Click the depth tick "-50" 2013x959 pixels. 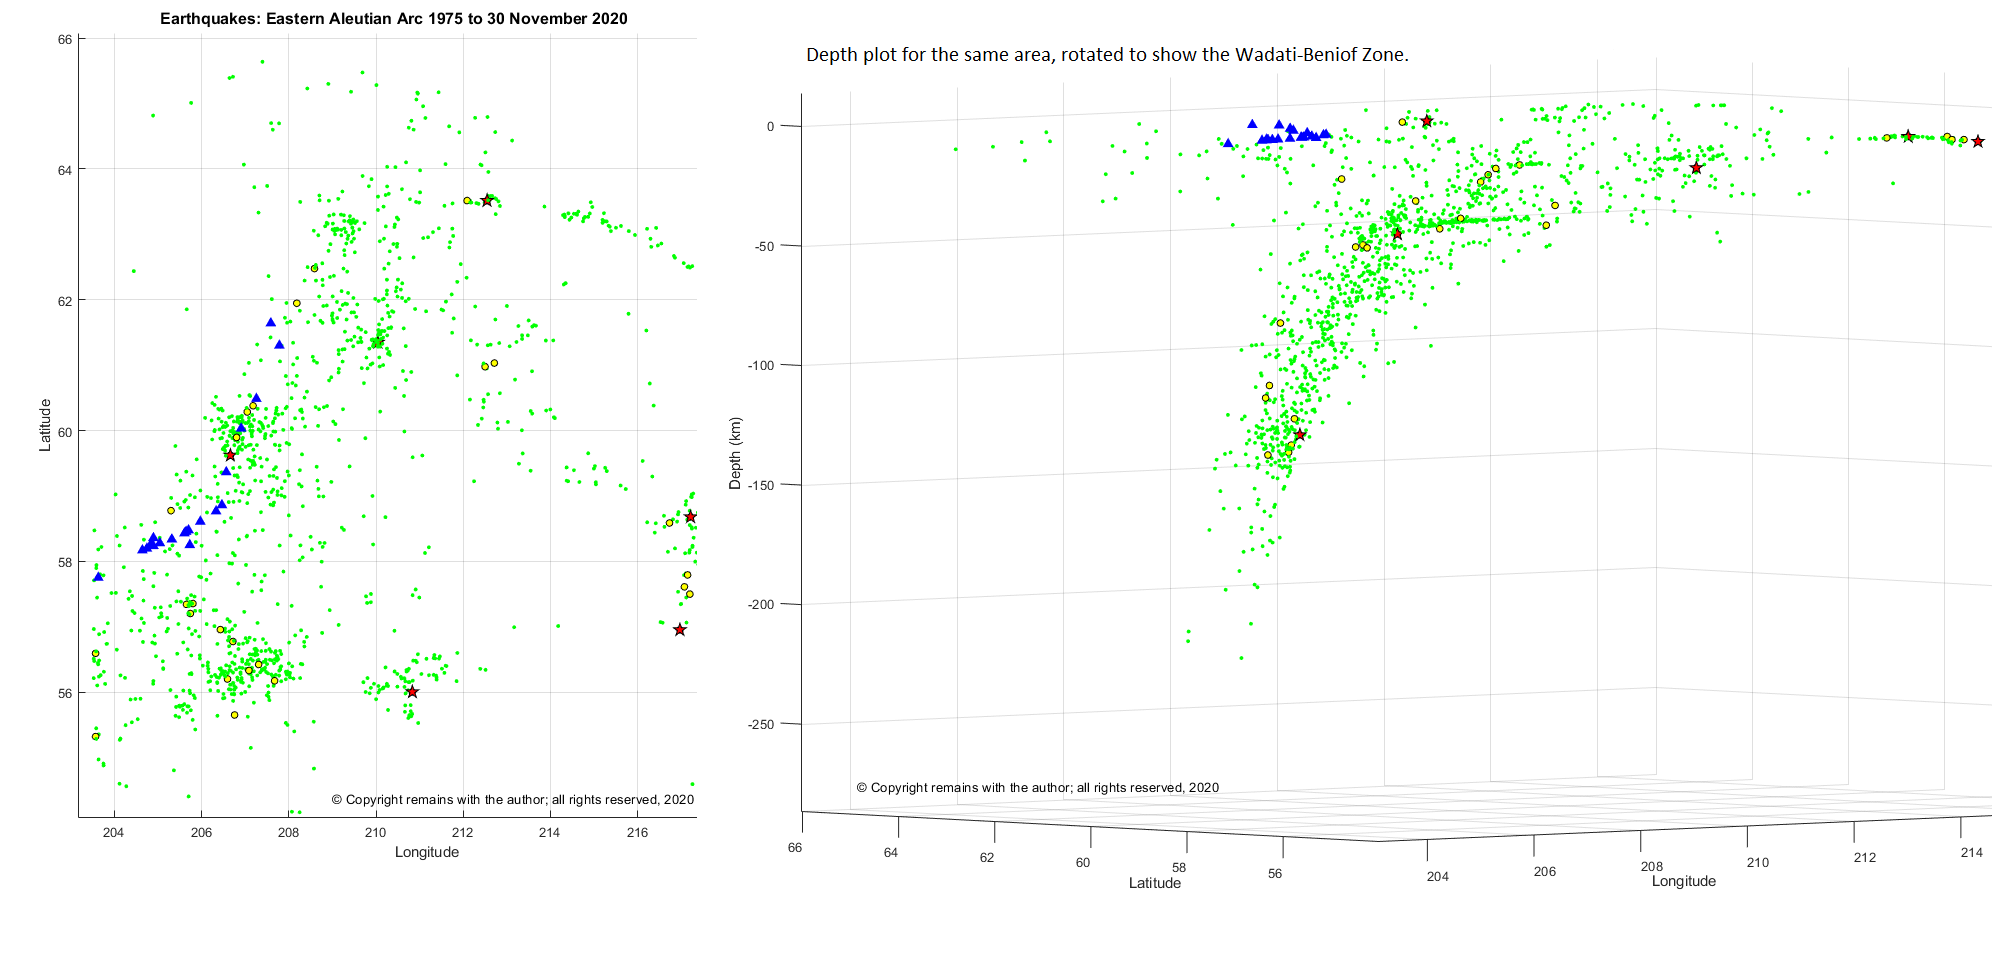click(763, 246)
